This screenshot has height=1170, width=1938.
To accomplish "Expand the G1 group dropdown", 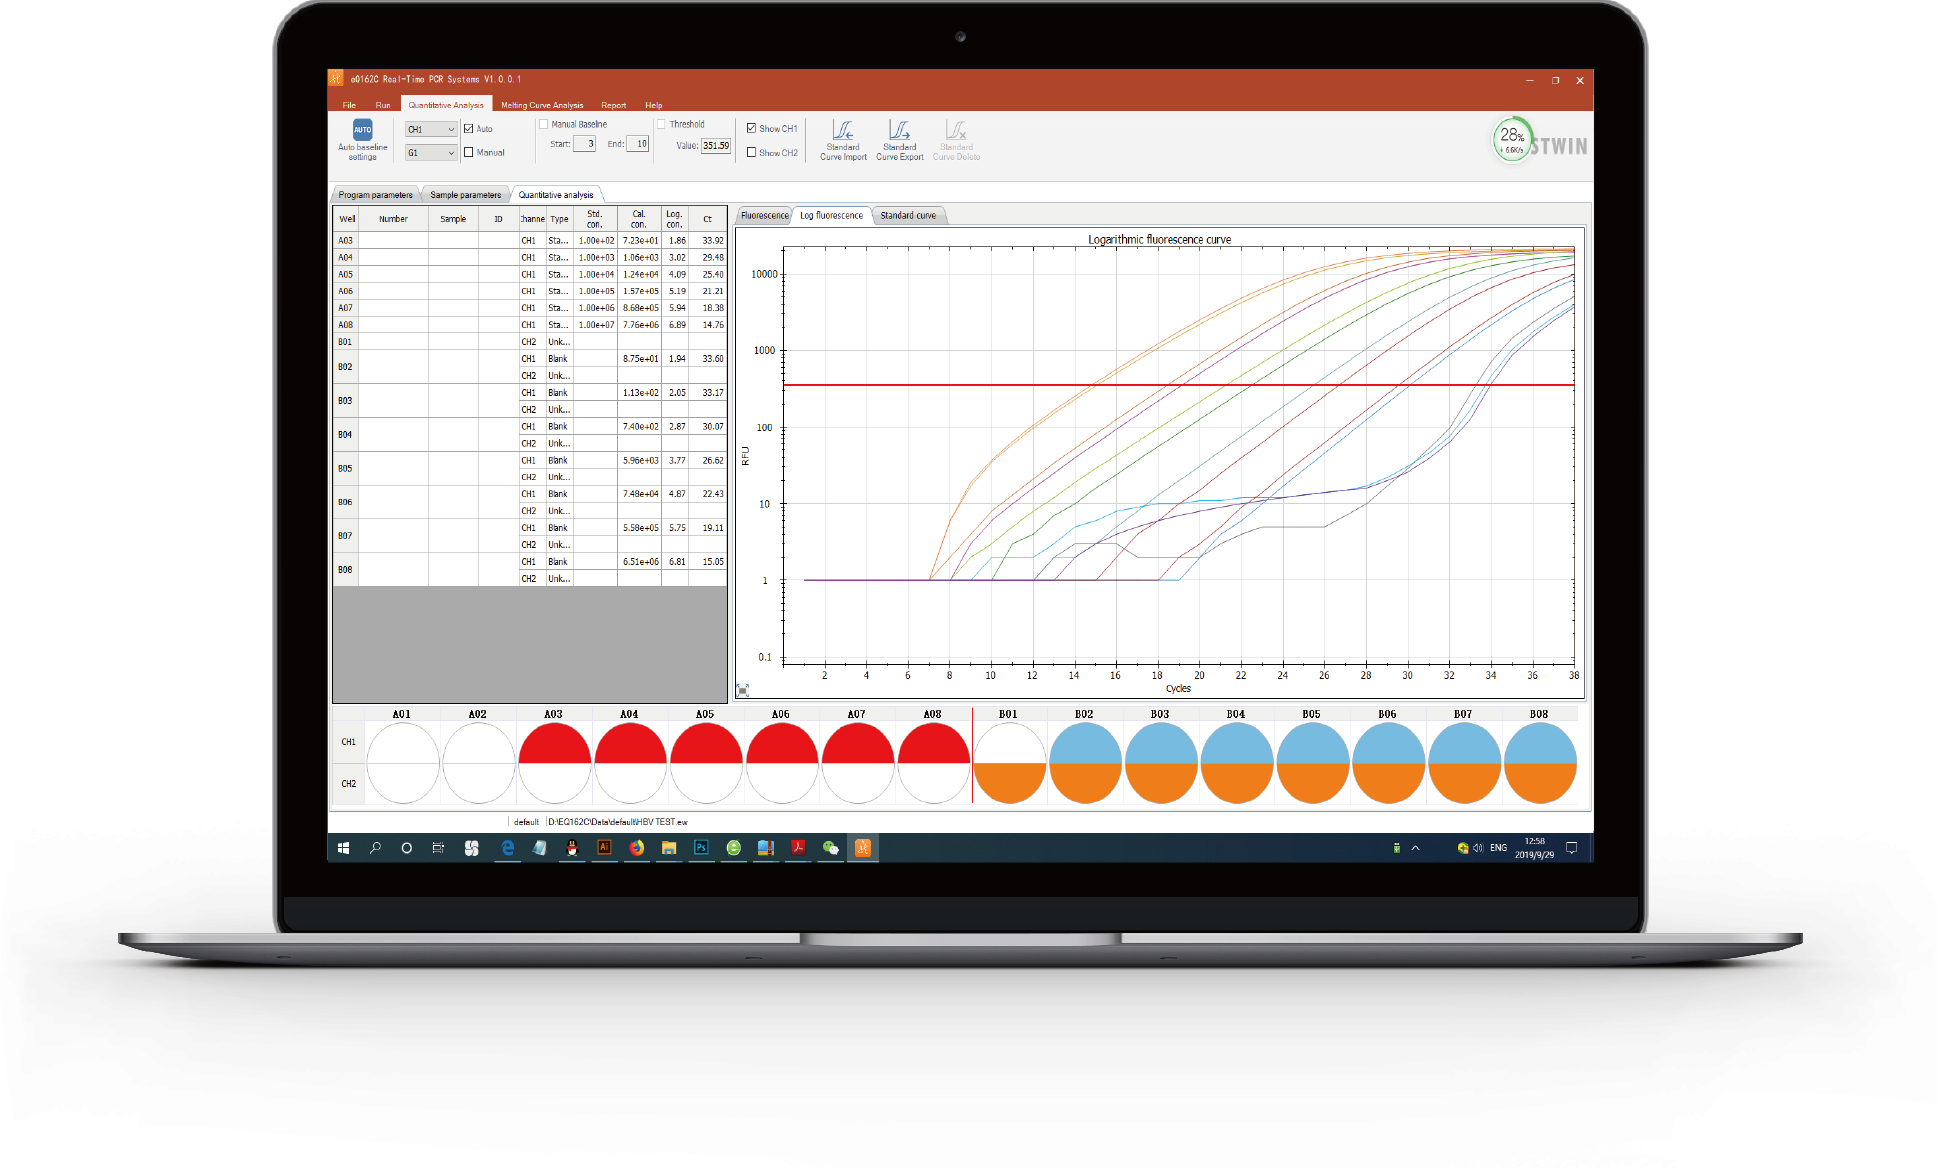I will coord(431,153).
